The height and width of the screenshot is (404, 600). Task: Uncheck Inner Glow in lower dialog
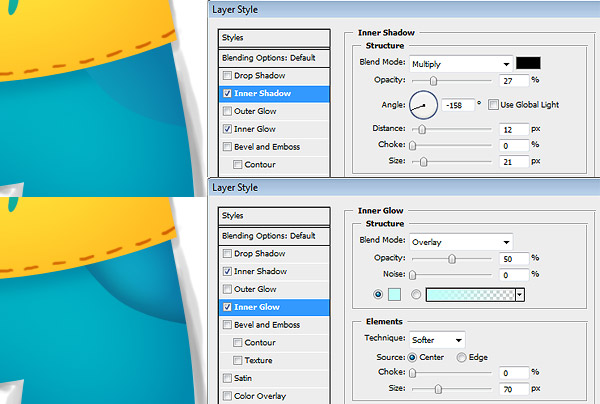pos(227,307)
